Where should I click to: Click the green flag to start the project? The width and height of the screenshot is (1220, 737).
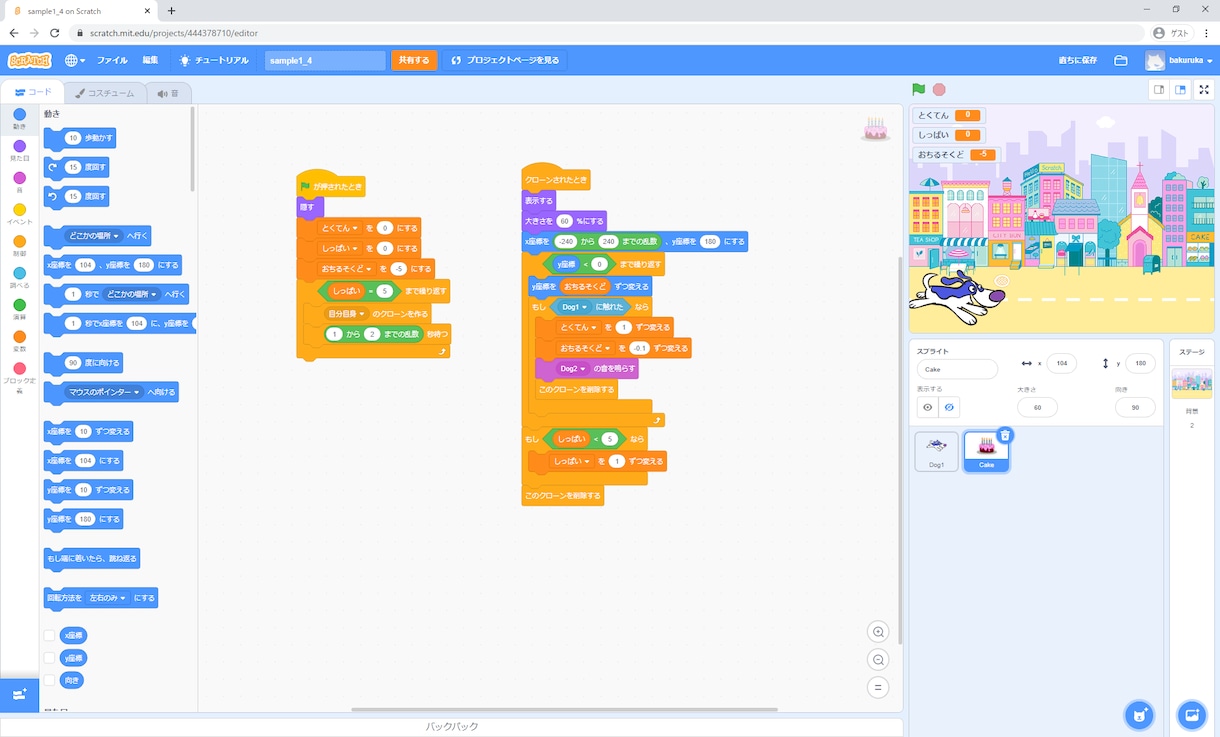918,89
